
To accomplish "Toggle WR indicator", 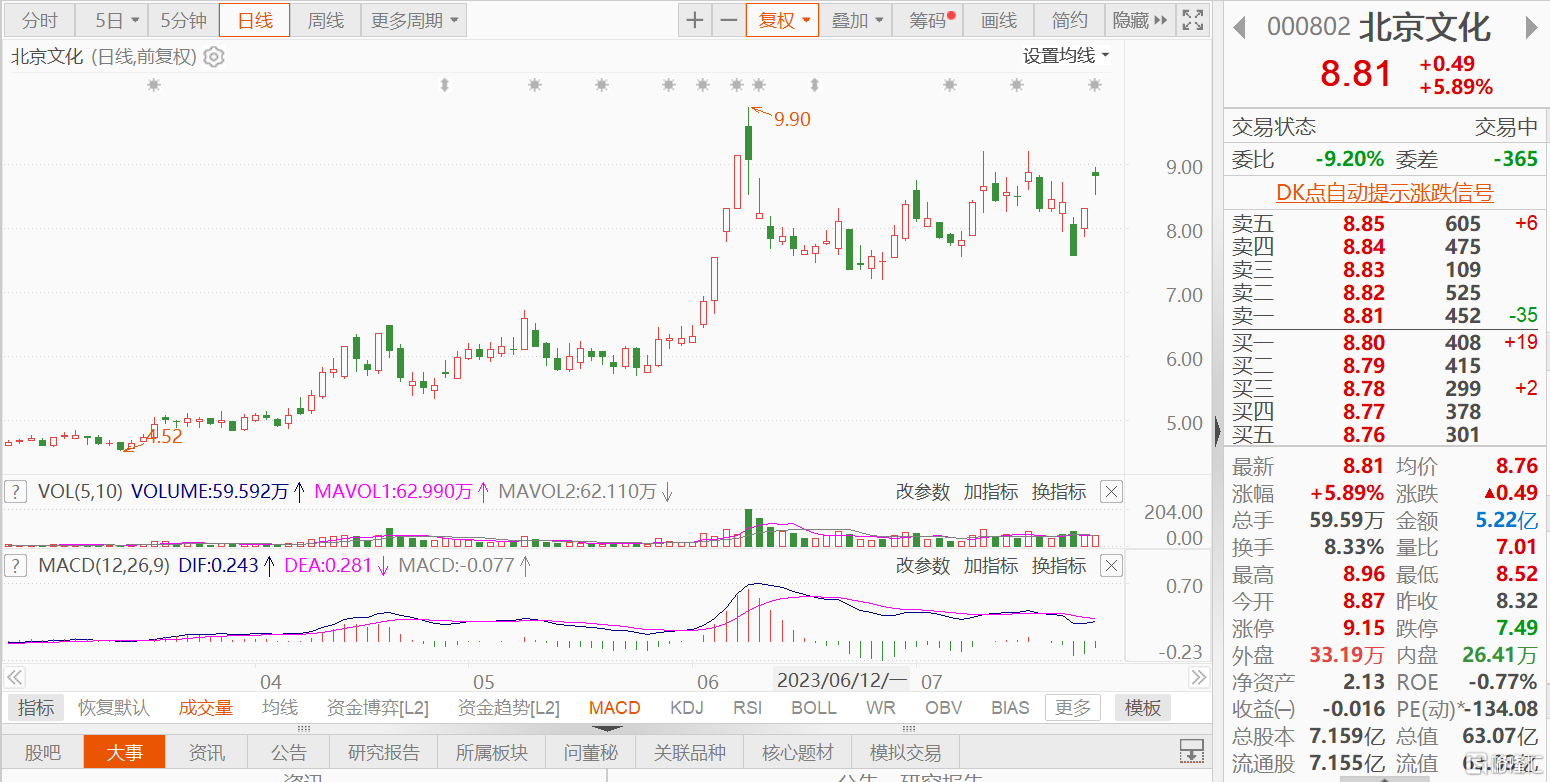I will click(881, 708).
